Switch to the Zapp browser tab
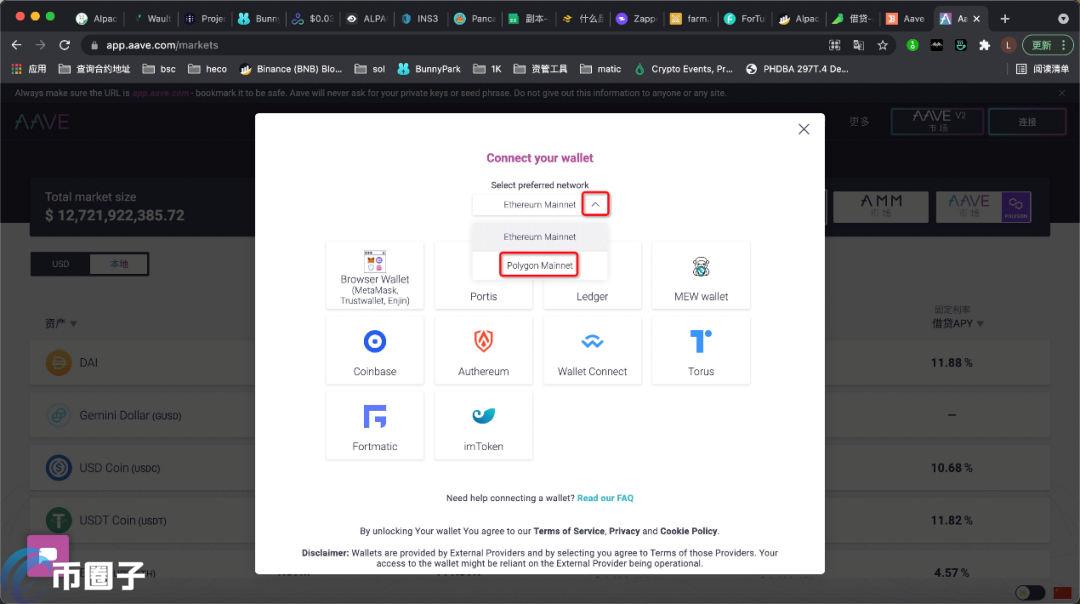Image resolution: width=1080 pixels, height=604 pixels. tap(637, 19)
